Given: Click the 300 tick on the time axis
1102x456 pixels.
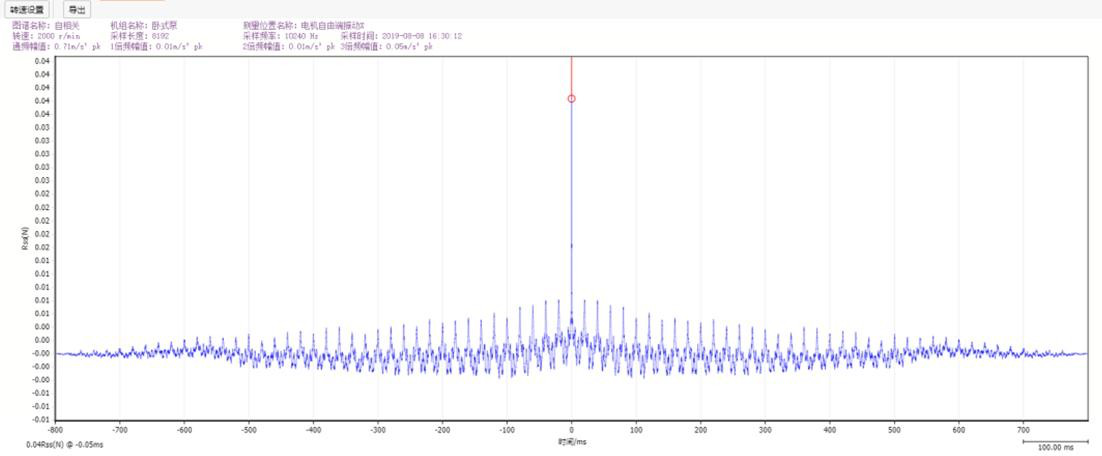Looking at the screenshot, I should [765, 430].
